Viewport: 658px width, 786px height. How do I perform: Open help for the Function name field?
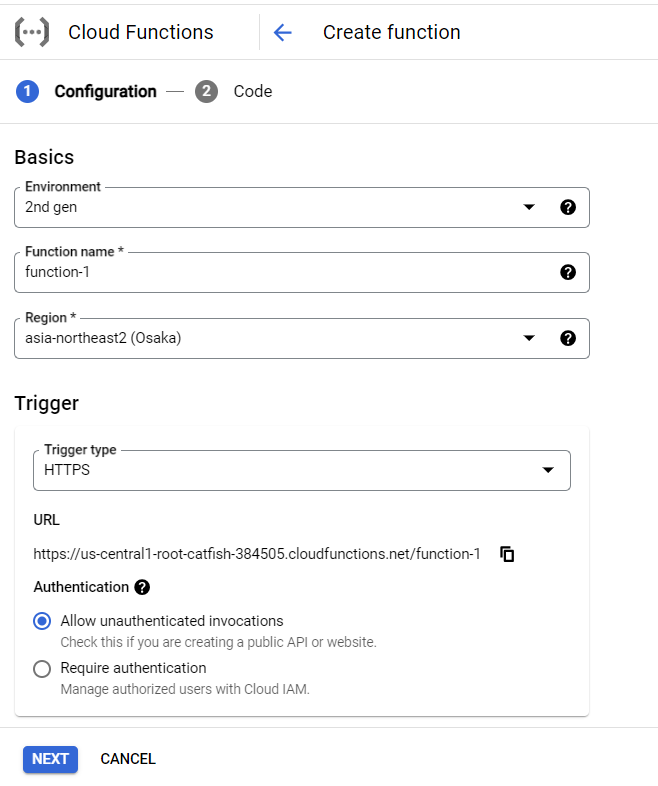tap(568, 272)
